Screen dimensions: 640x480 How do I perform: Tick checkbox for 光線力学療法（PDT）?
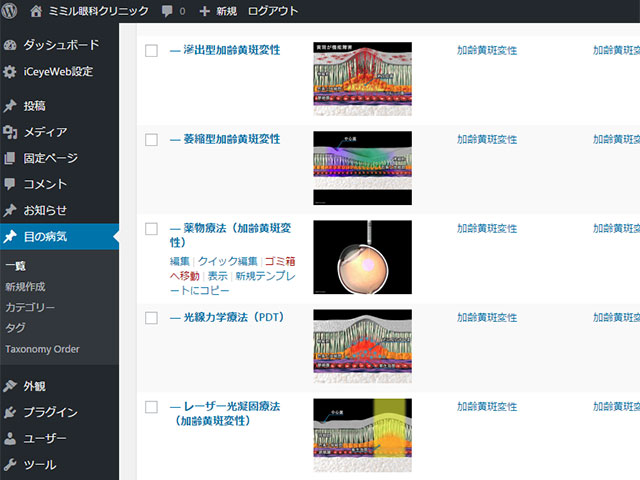coord(151,318)
